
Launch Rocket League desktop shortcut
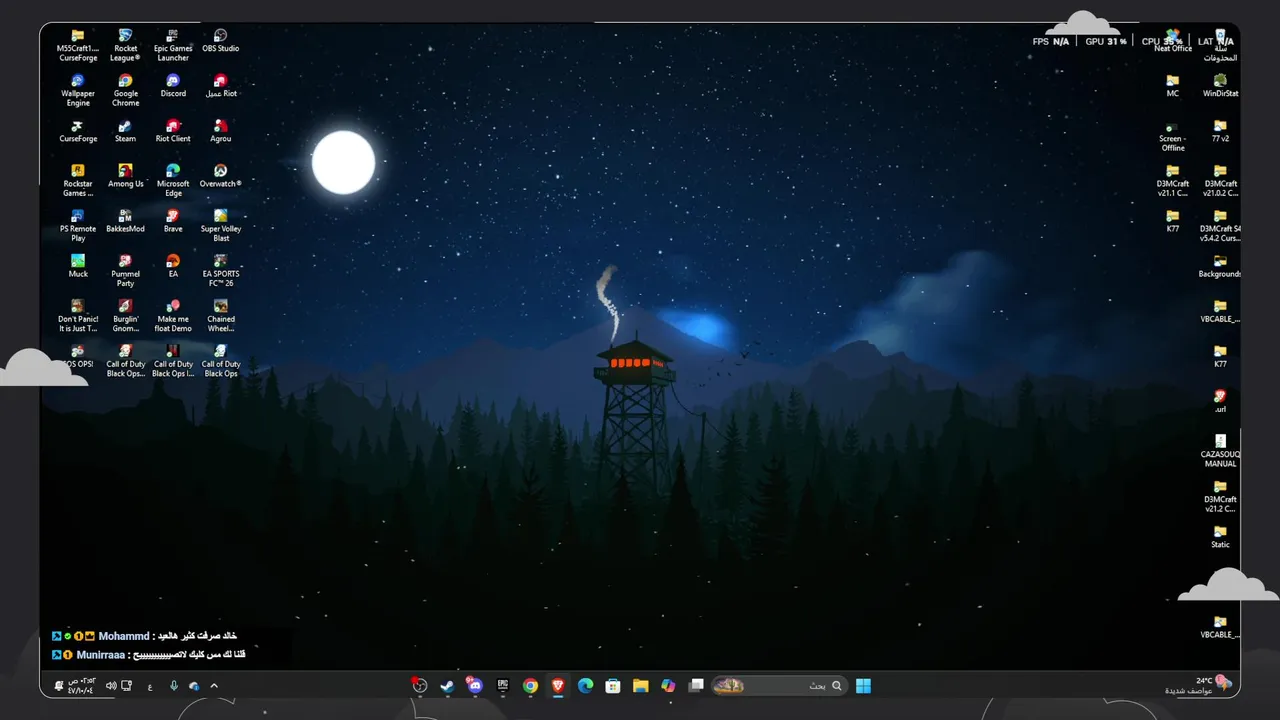click(x=125, y=45)
